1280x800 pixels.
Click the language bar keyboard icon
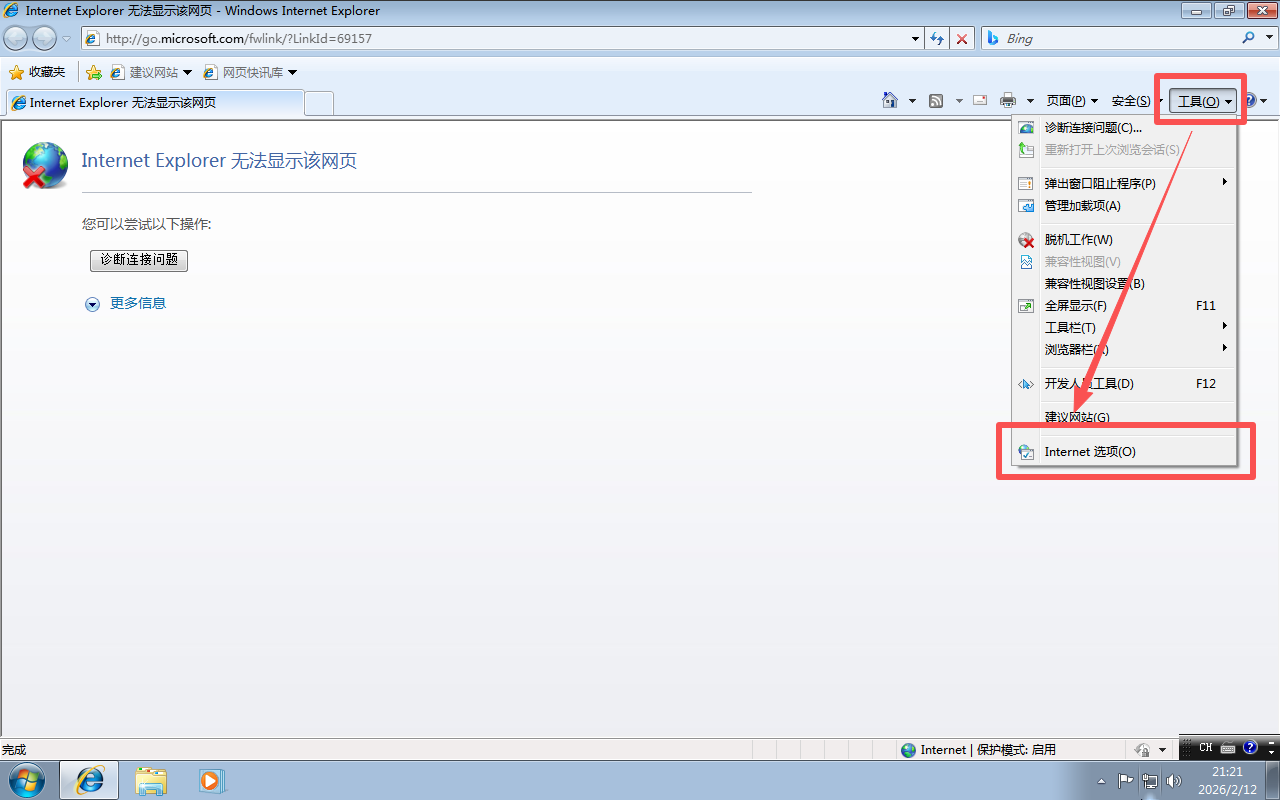(x=1227, y=748)
